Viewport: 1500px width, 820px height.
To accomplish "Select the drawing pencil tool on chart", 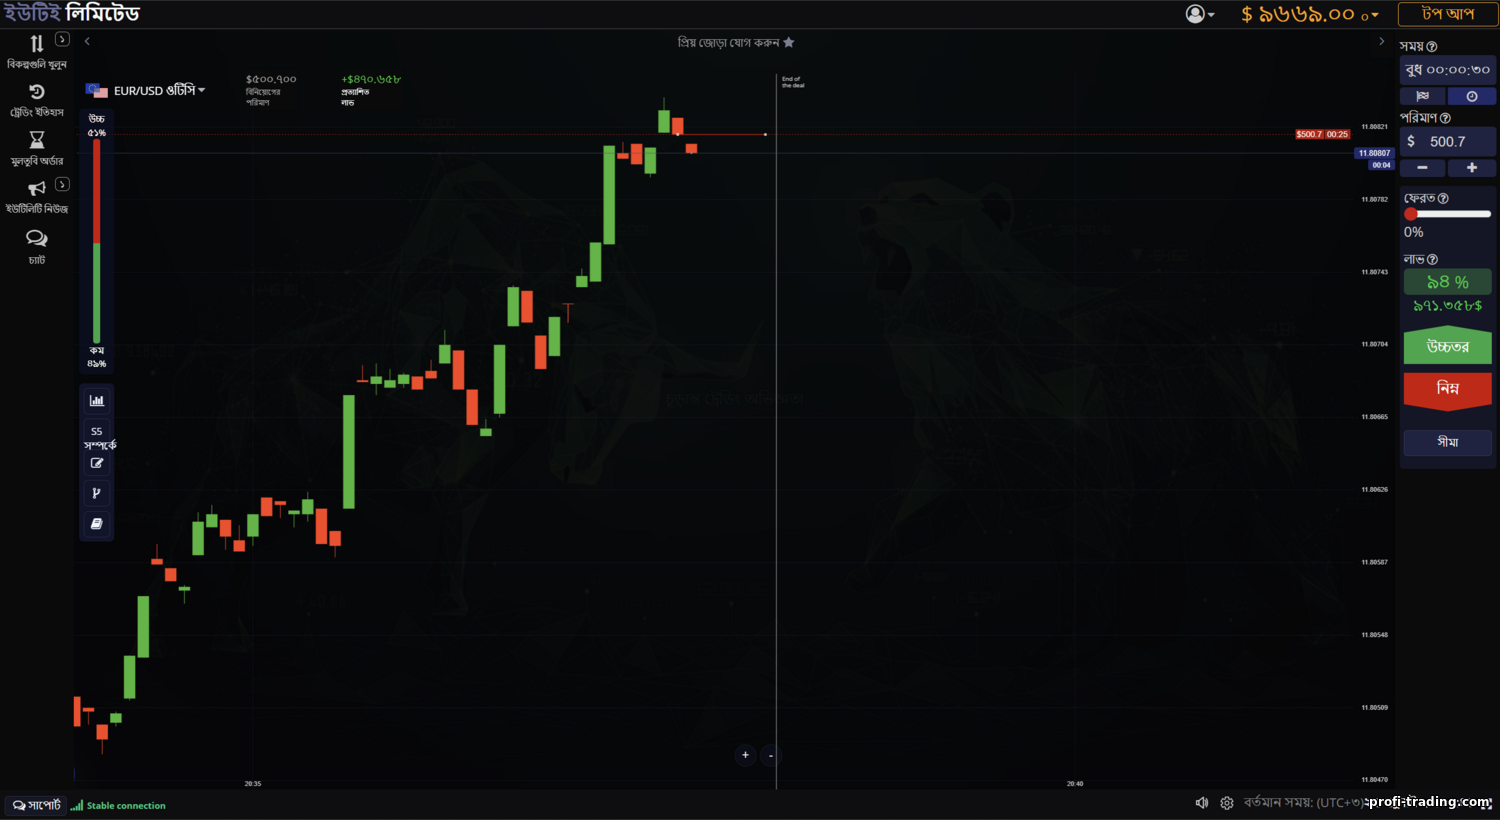I will click(x=97, y=463).
